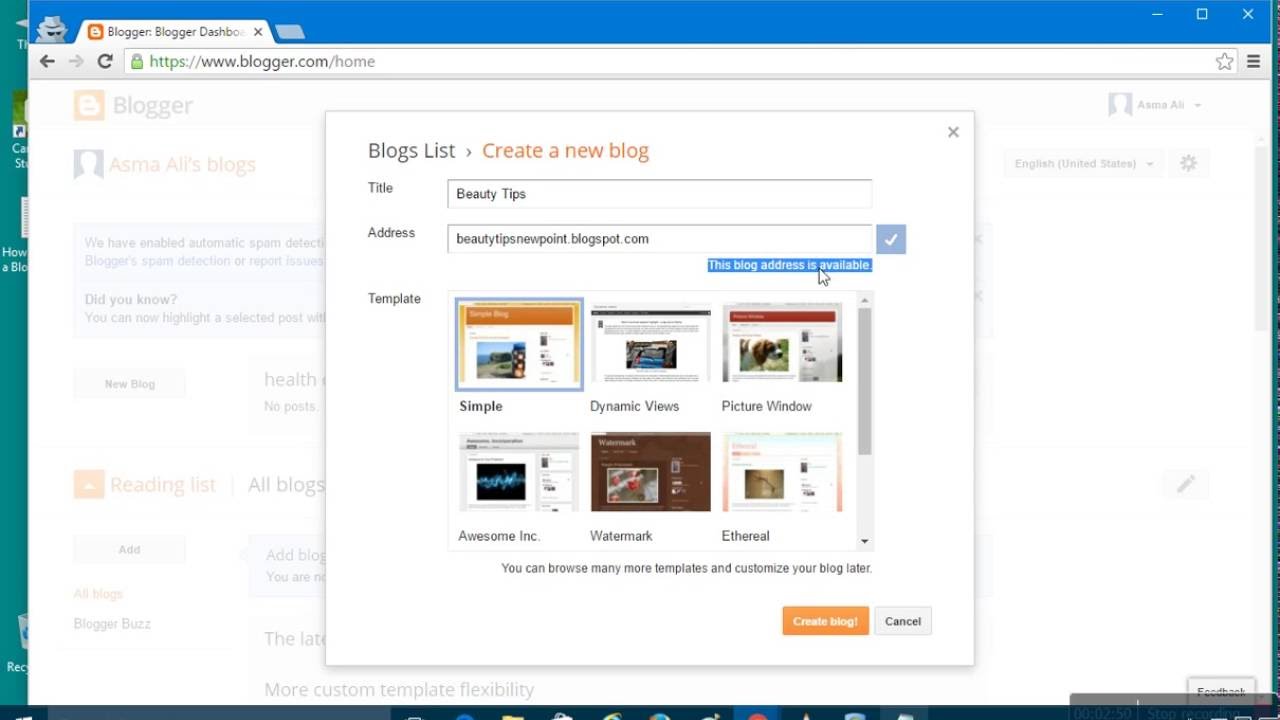This screenshot has height=720, width=1280.
Task: Select the Awesome Inc. template thumbnail
Action: point(518,472)
